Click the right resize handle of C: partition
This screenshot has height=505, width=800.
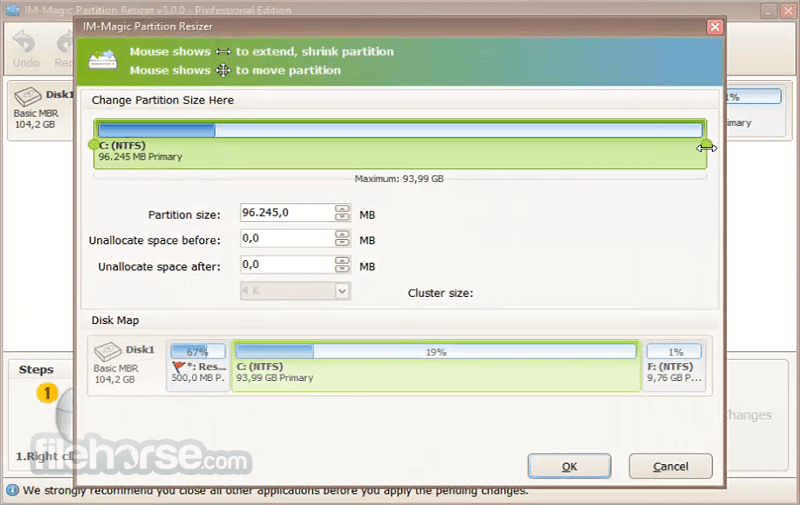(x=706, y=144)
